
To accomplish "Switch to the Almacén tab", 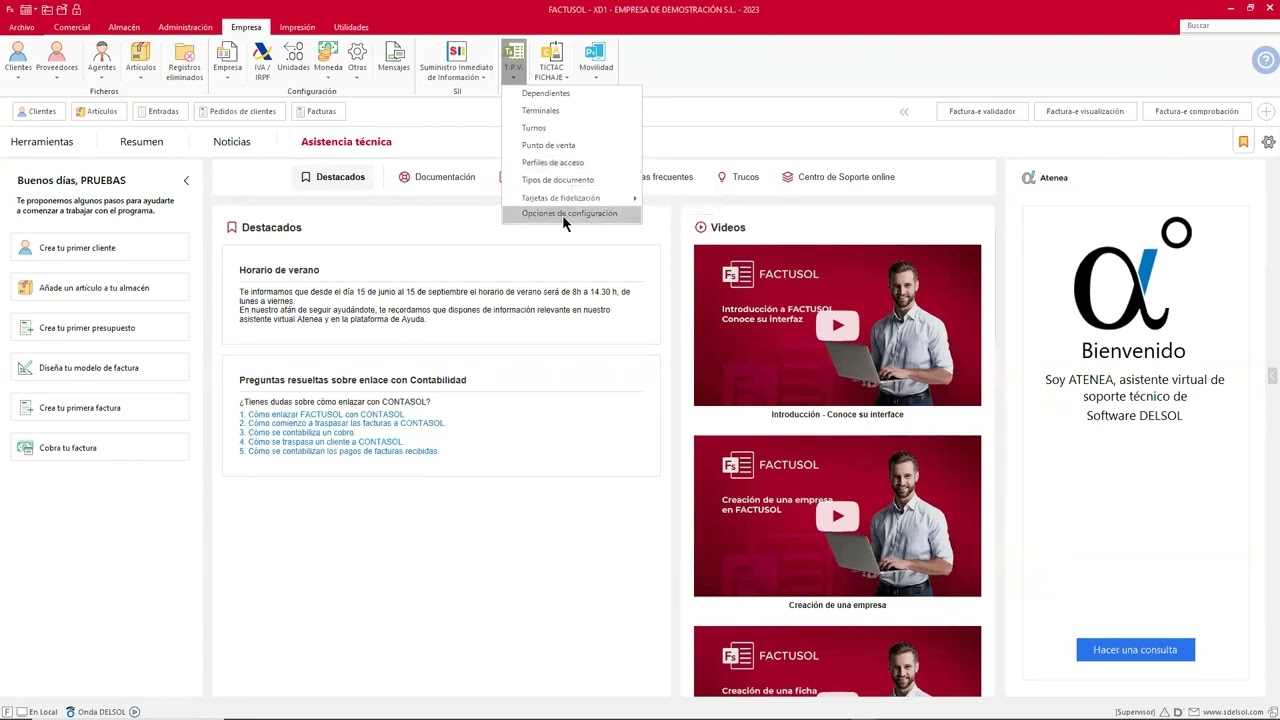I will (124, 27).
